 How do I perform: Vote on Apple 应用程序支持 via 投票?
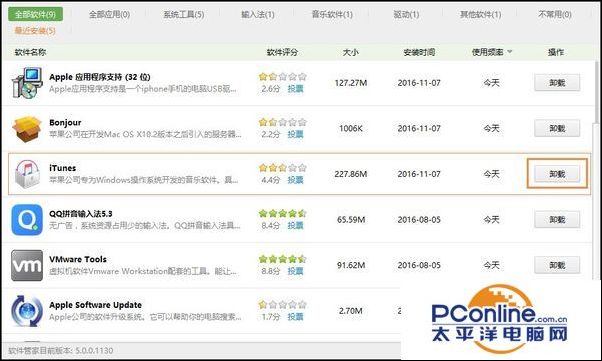[295, 89]
